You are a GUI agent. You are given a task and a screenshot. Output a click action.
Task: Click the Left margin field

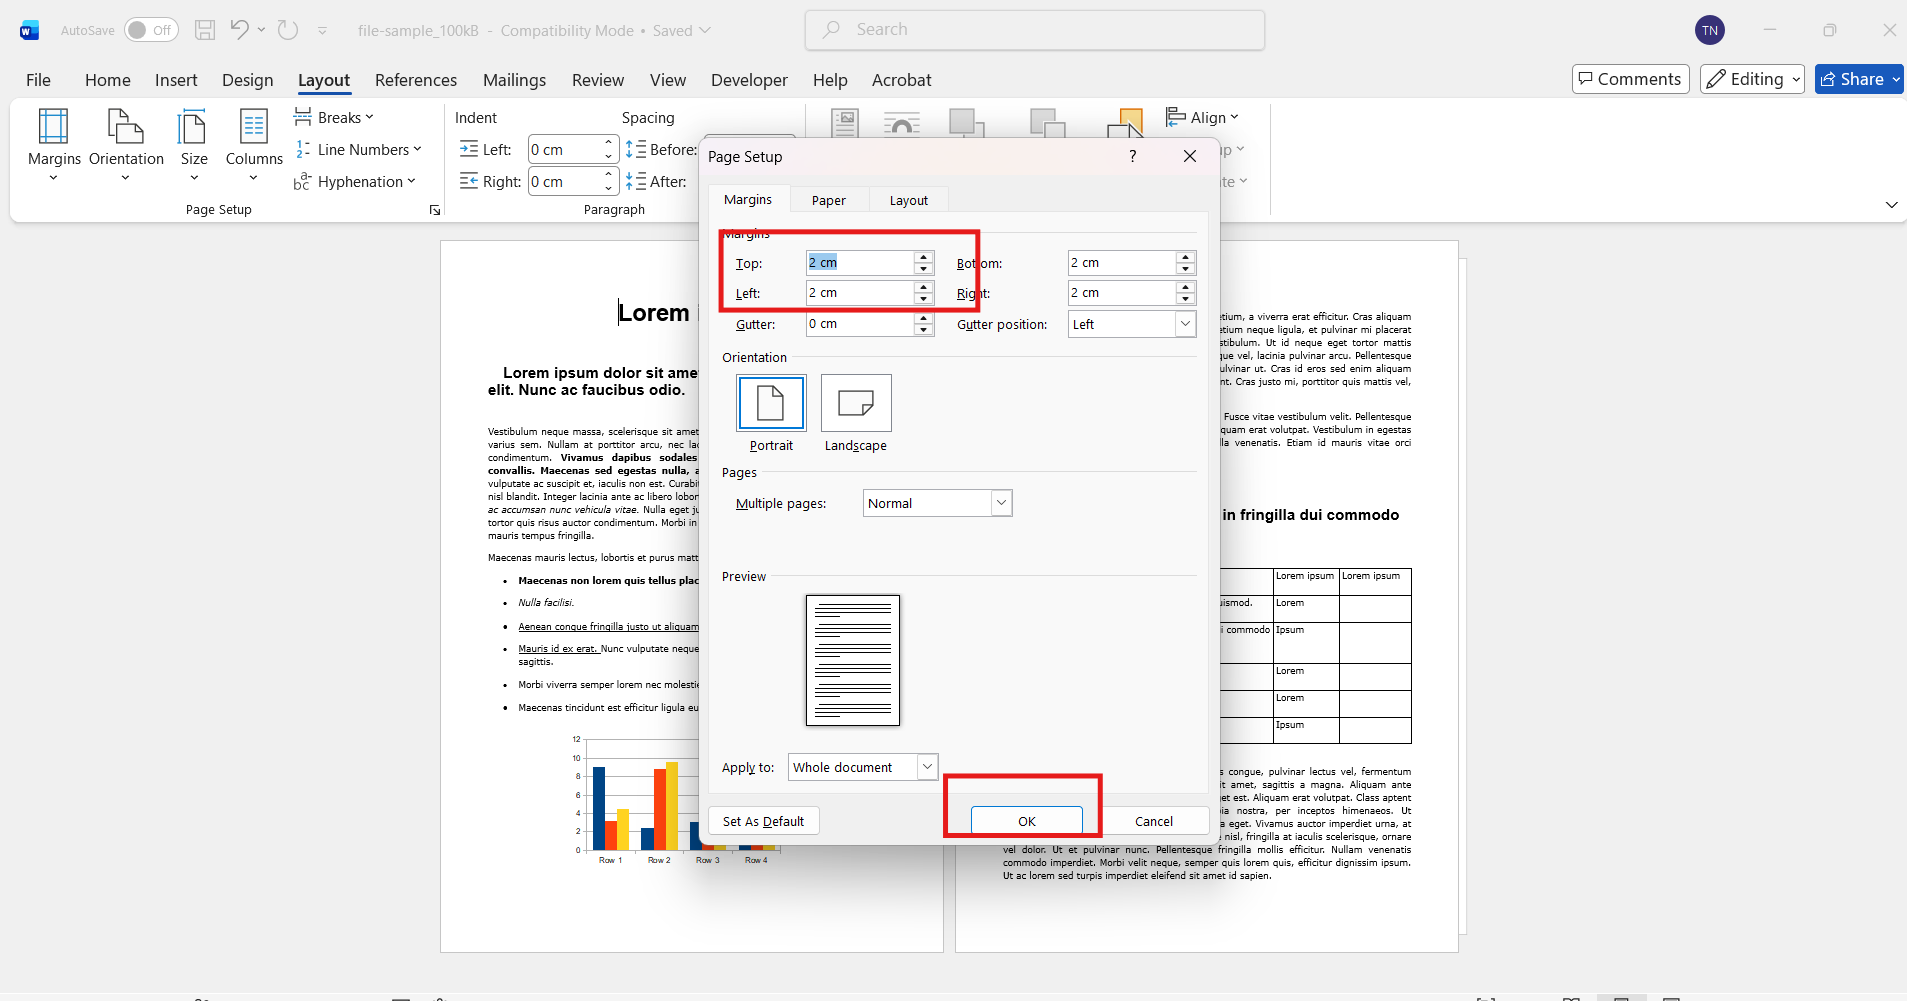point(860,292)
